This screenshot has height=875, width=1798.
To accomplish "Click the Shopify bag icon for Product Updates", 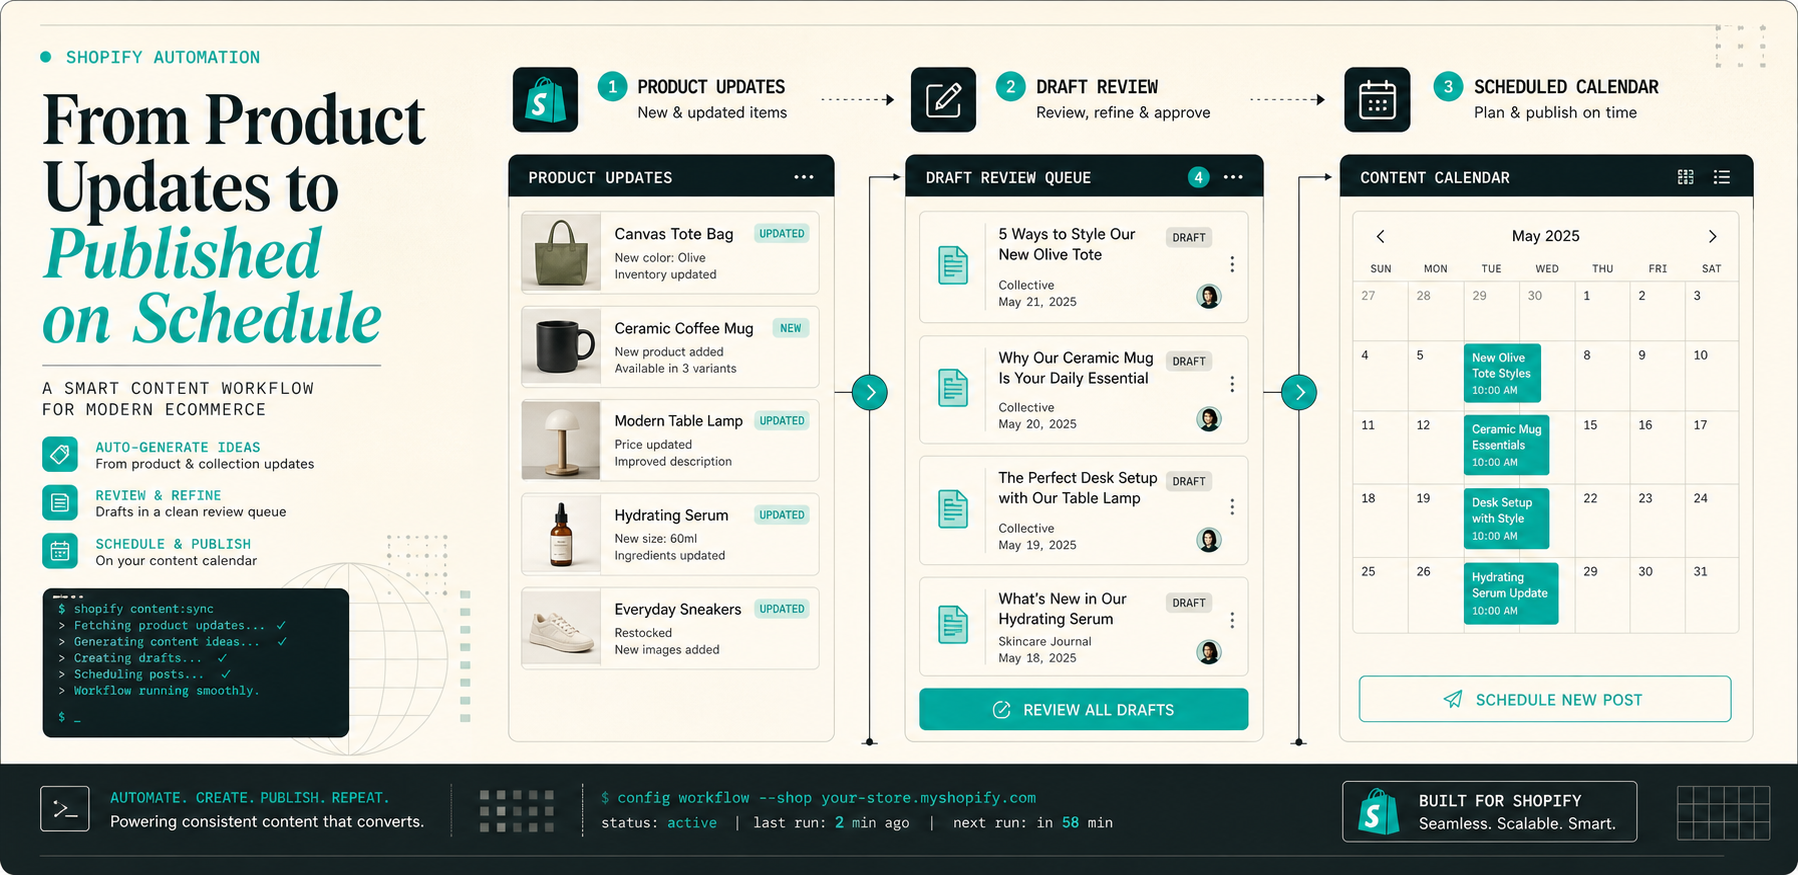I will pyautogui.click(x=545, y=100).
